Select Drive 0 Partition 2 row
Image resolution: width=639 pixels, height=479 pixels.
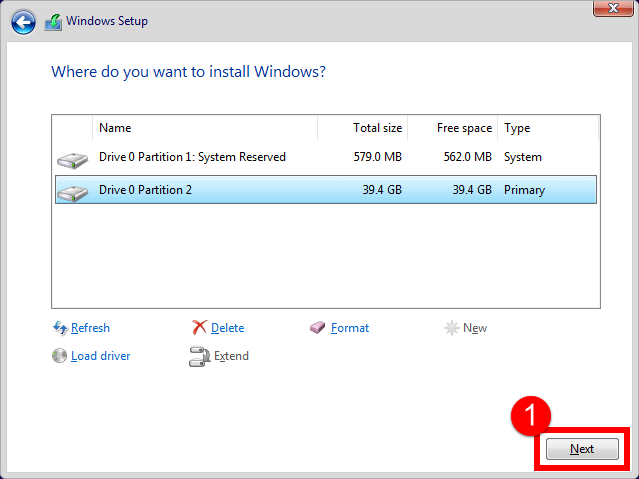click(x=326, y=190)
